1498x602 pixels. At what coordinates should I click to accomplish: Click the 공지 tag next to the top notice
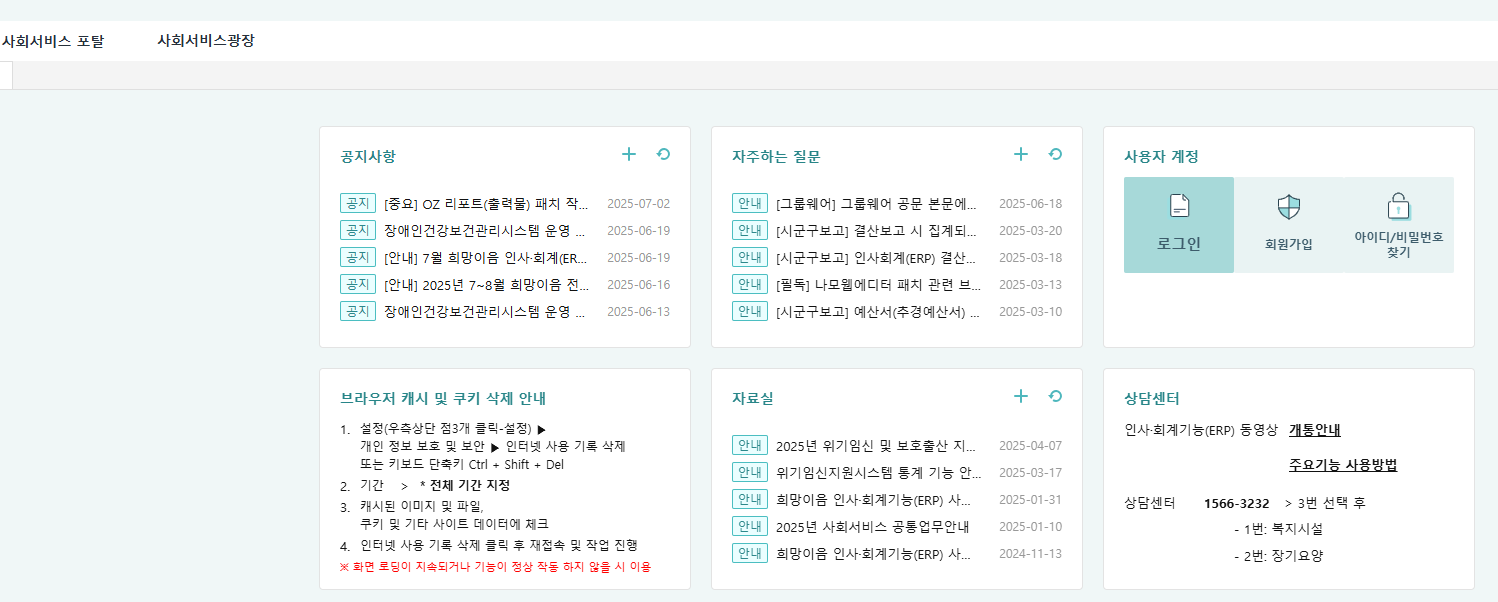pos(358,203)
